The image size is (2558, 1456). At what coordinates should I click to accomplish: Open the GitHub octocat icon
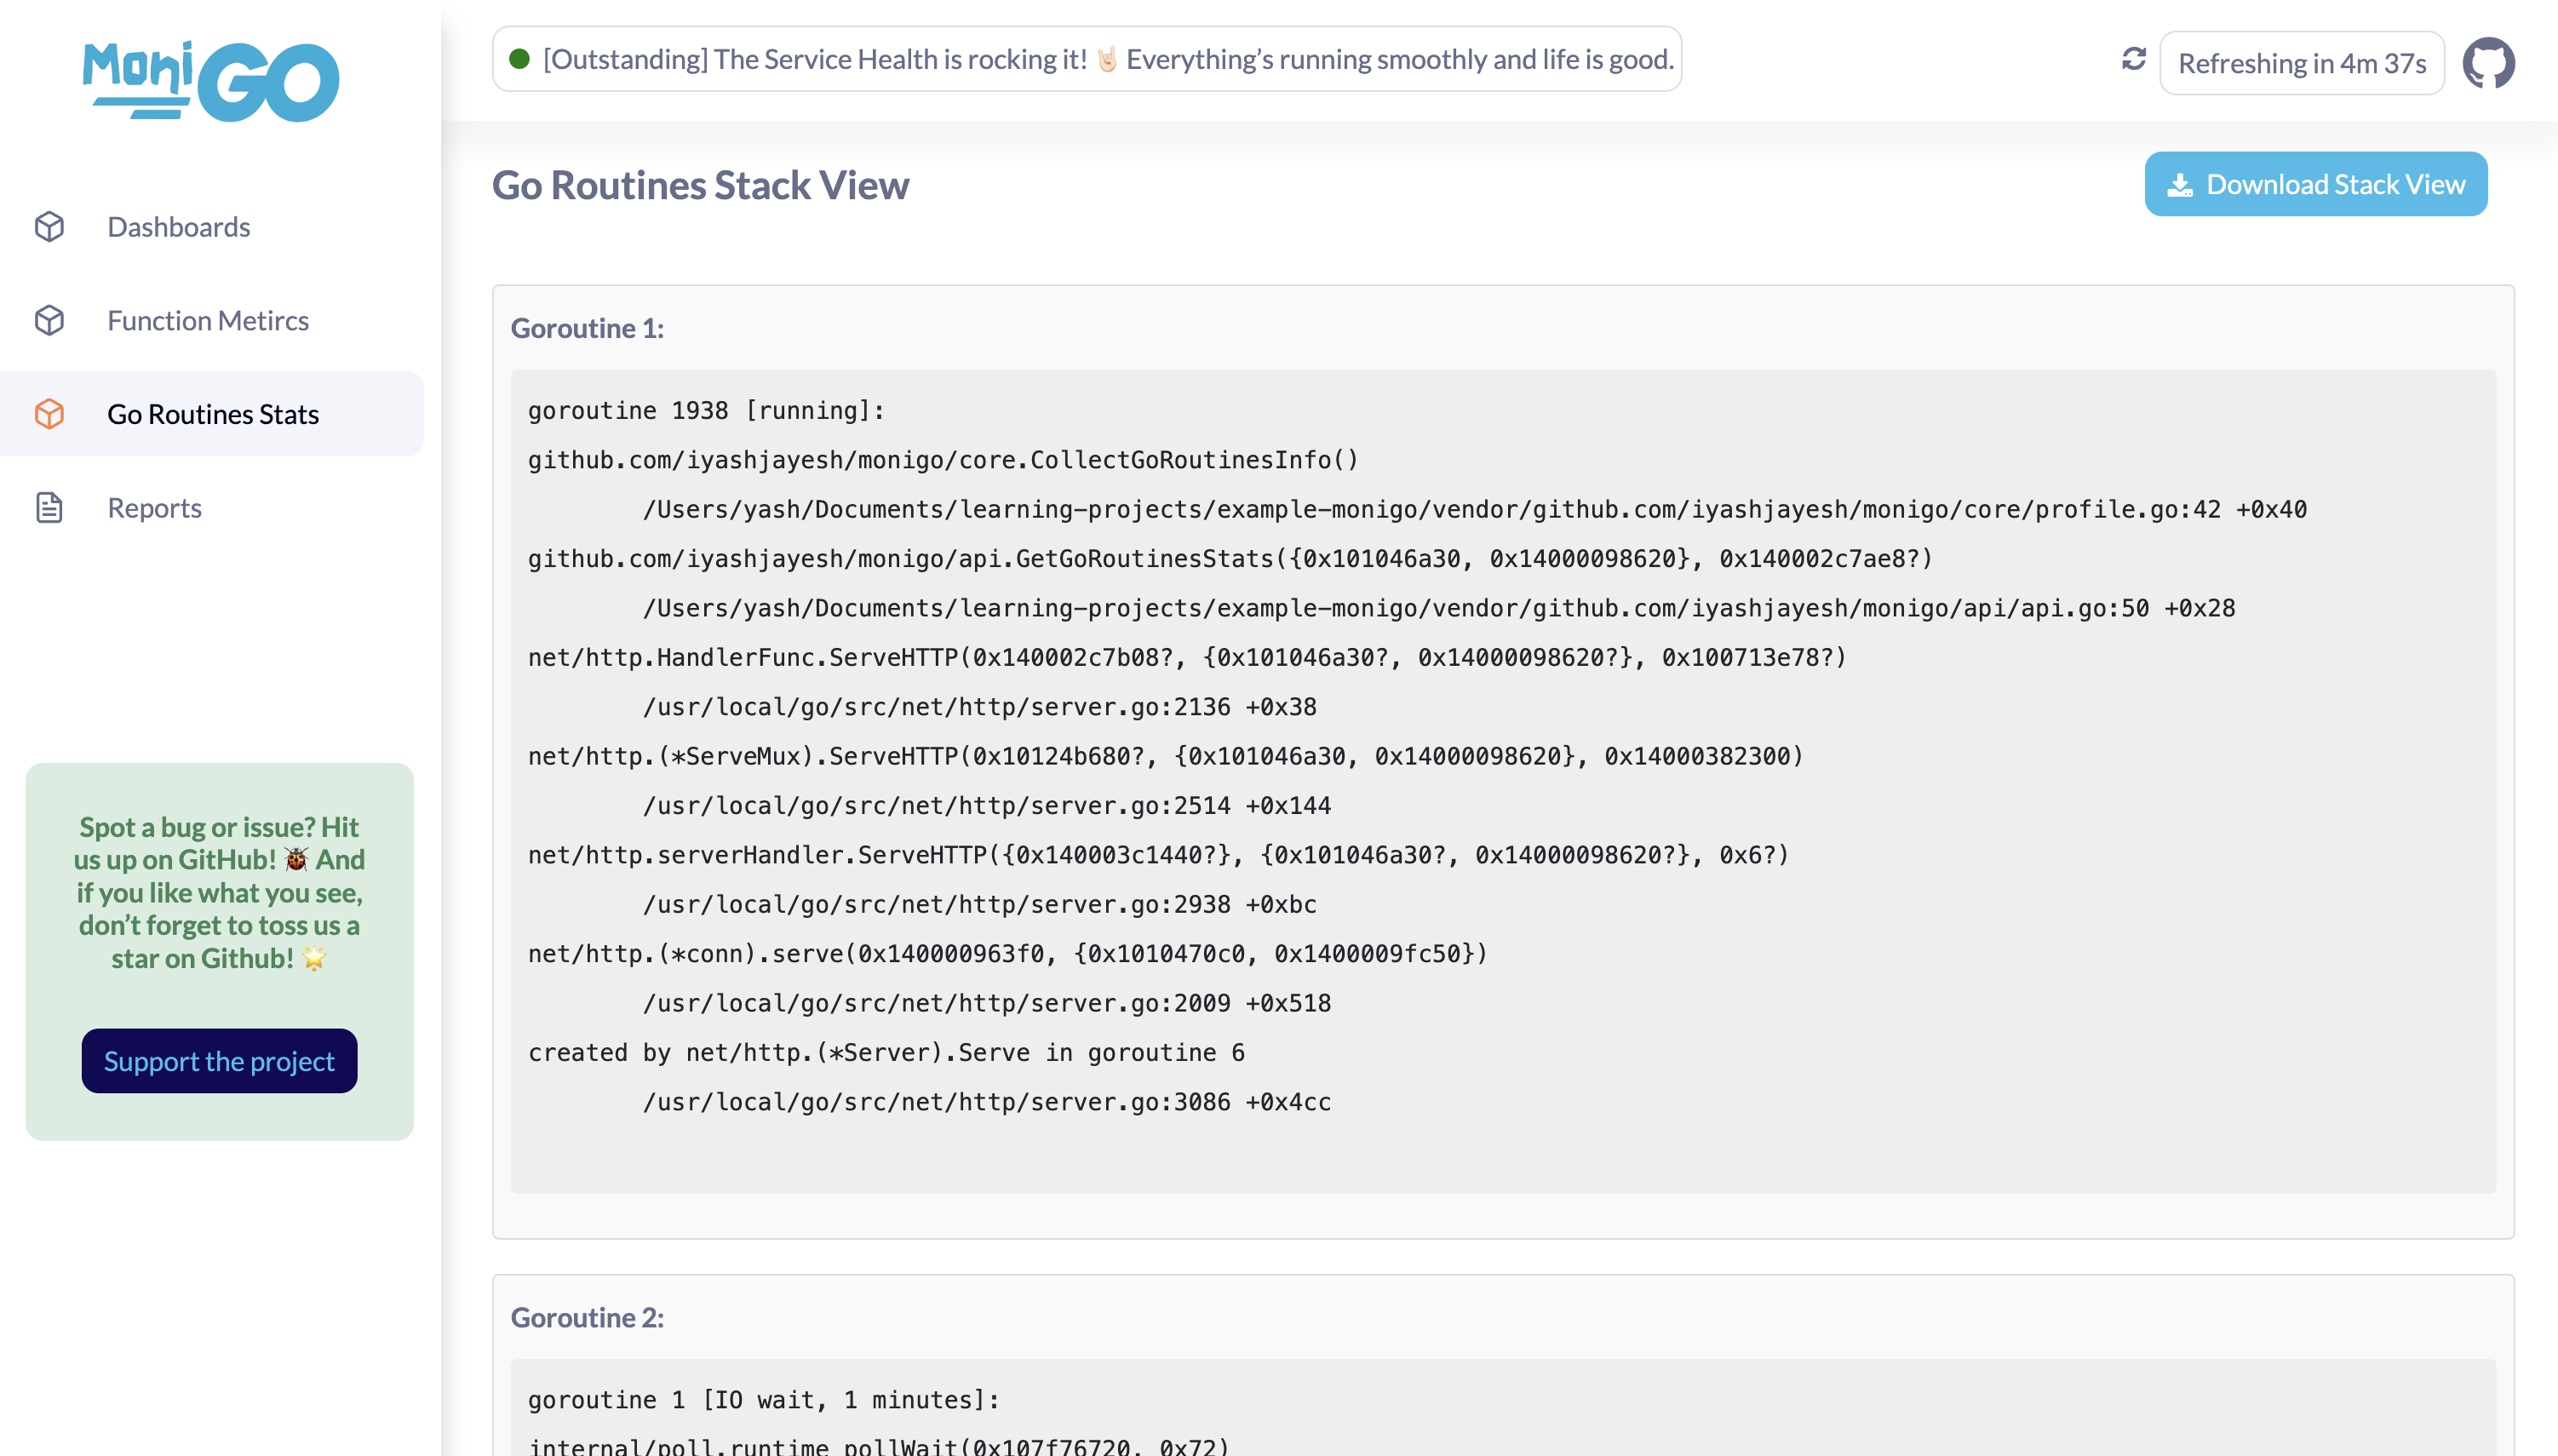tap(2487, 63)
